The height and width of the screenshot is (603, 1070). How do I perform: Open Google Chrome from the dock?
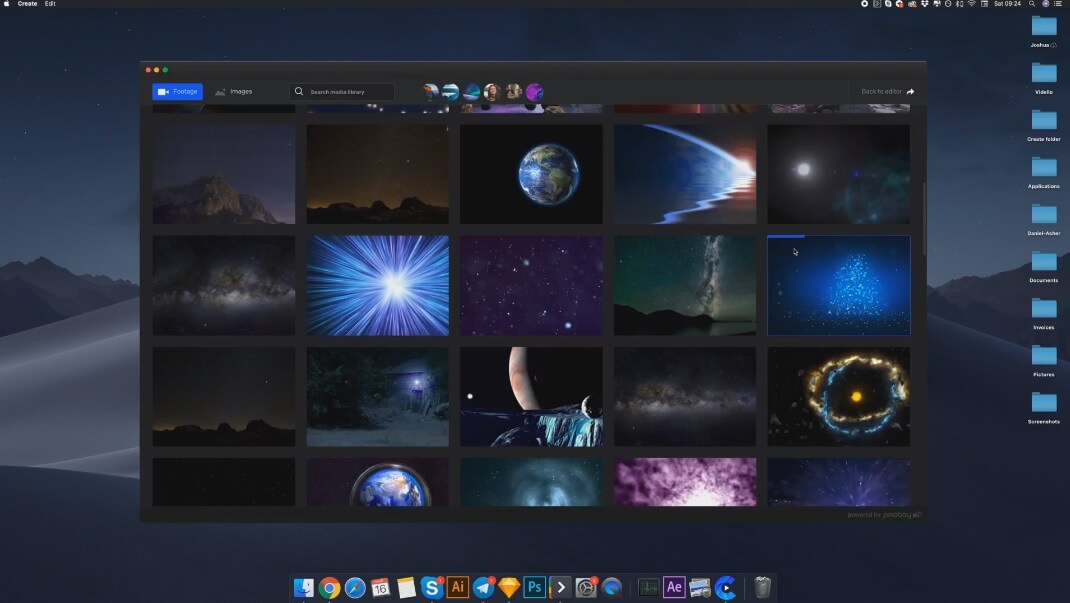click(329, 587)
